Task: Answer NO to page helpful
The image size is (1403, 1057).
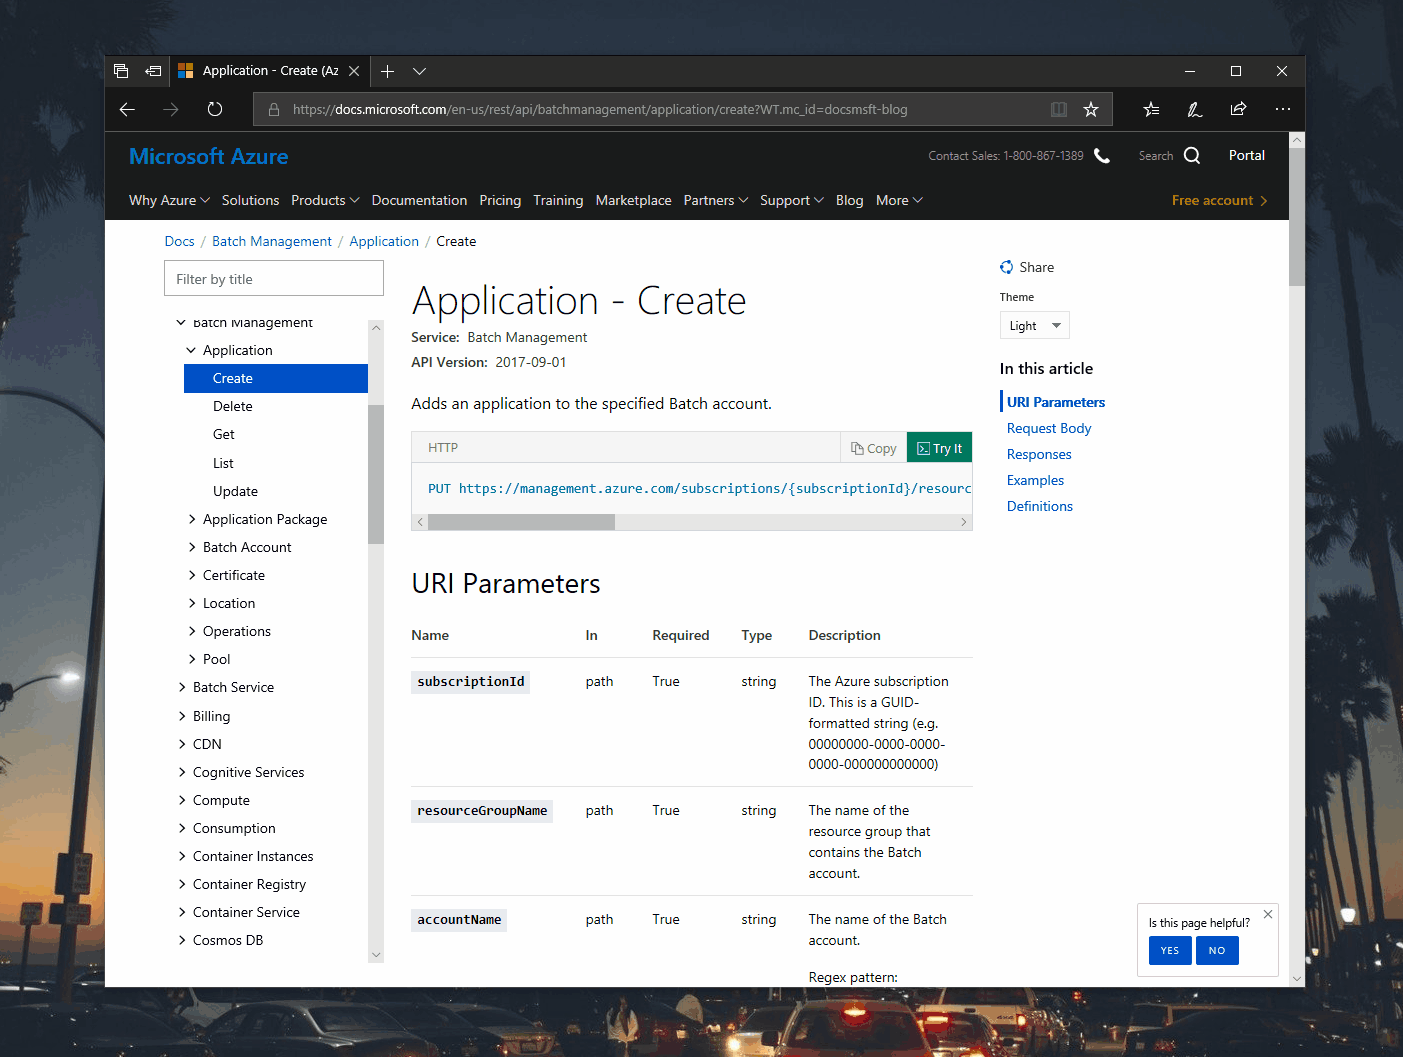Action: (x=1217, y=951)
